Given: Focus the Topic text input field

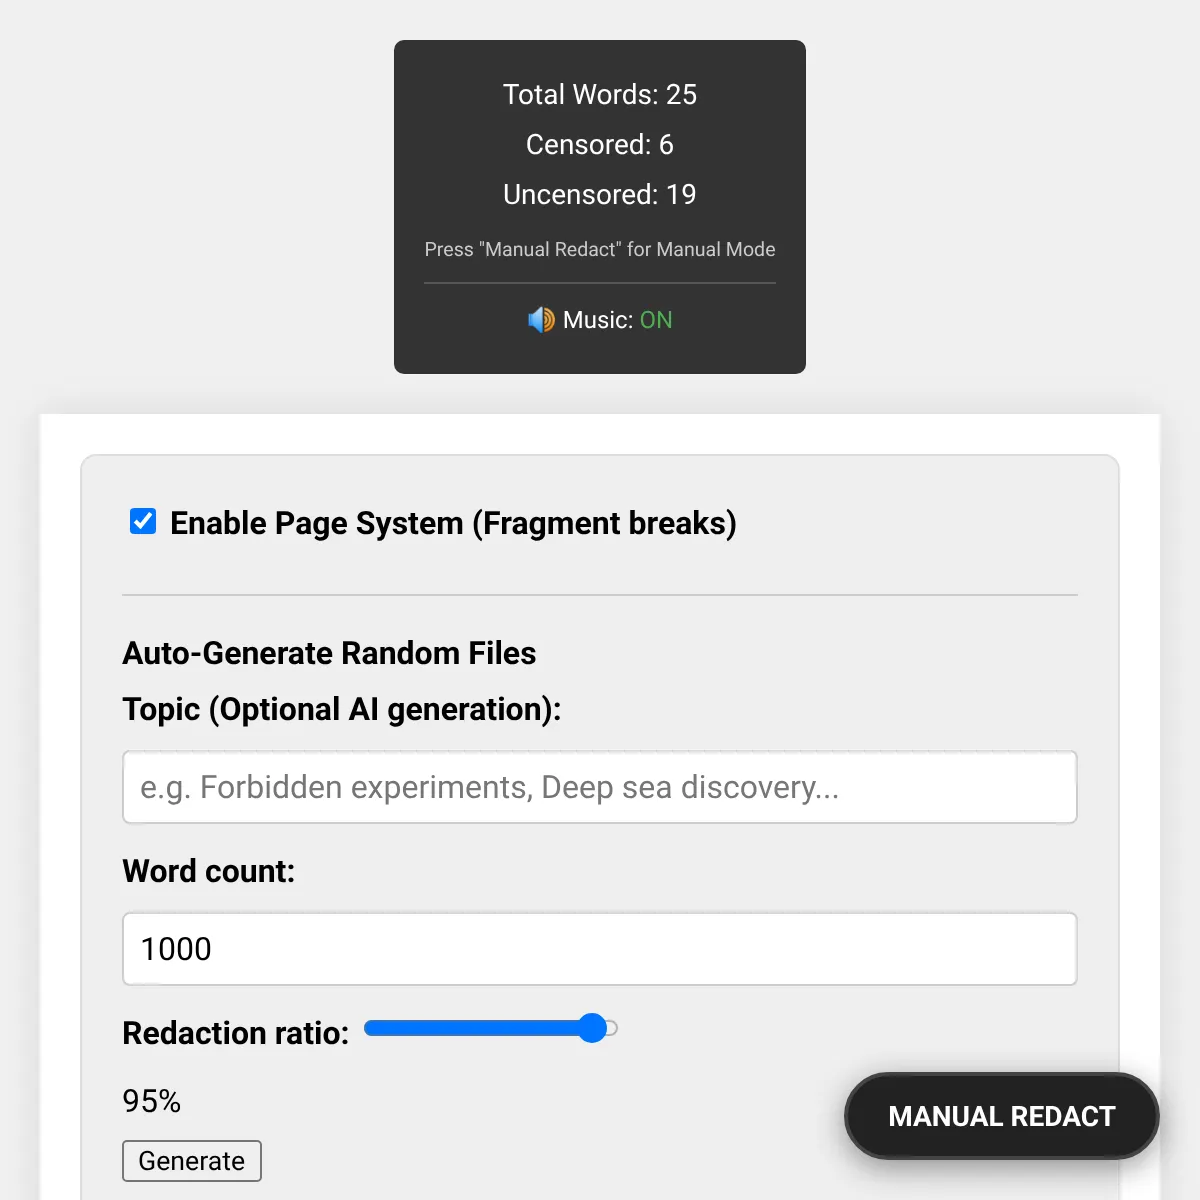Looking at the screenshot, I should tap(600, 787).
